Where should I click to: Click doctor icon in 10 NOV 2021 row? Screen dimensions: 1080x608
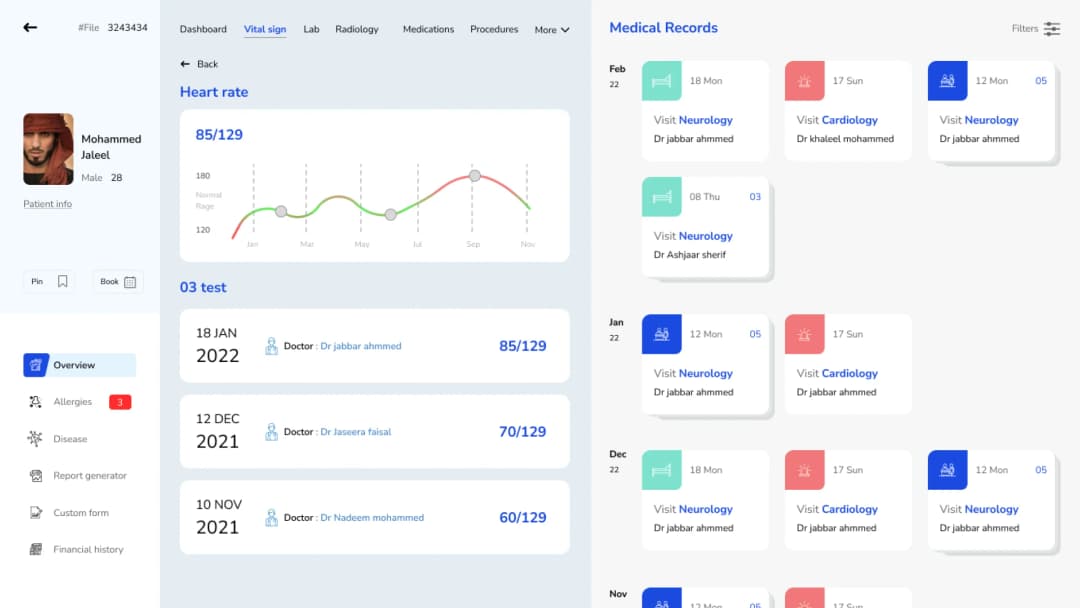(271, 517)
